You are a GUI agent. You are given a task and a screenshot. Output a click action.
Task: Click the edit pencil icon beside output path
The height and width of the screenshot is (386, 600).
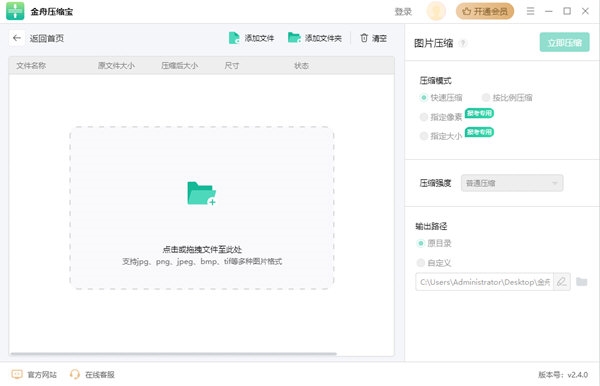click(x=561, y=282)
